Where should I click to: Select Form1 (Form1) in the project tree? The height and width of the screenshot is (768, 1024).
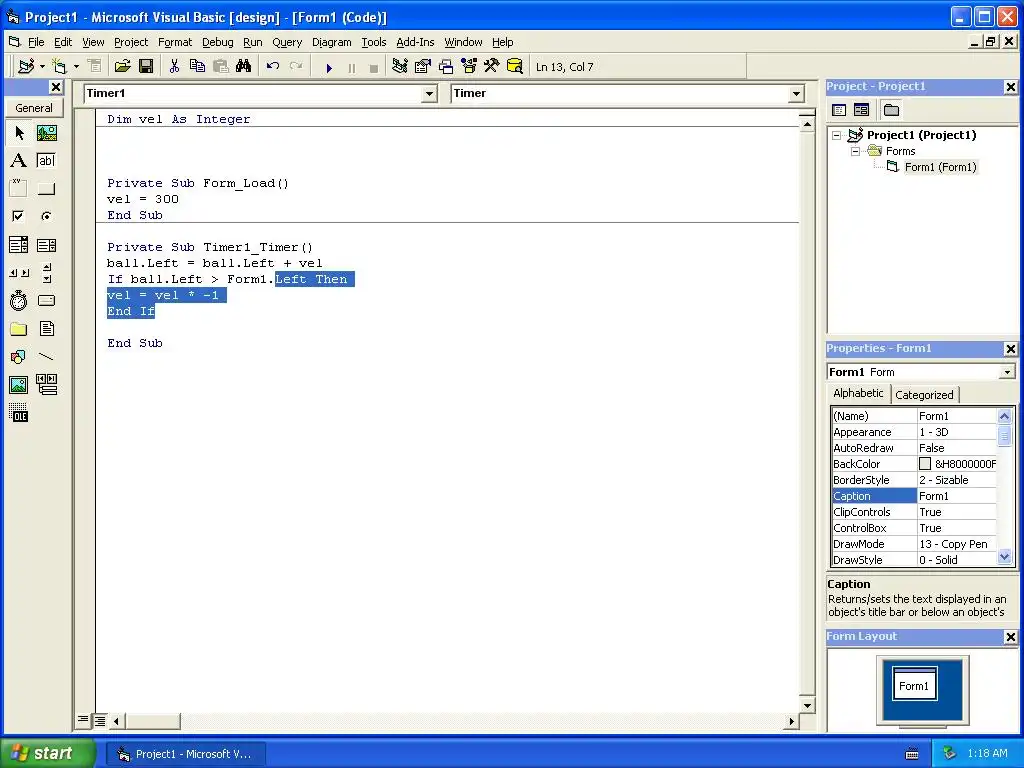[x=940, y=167]
